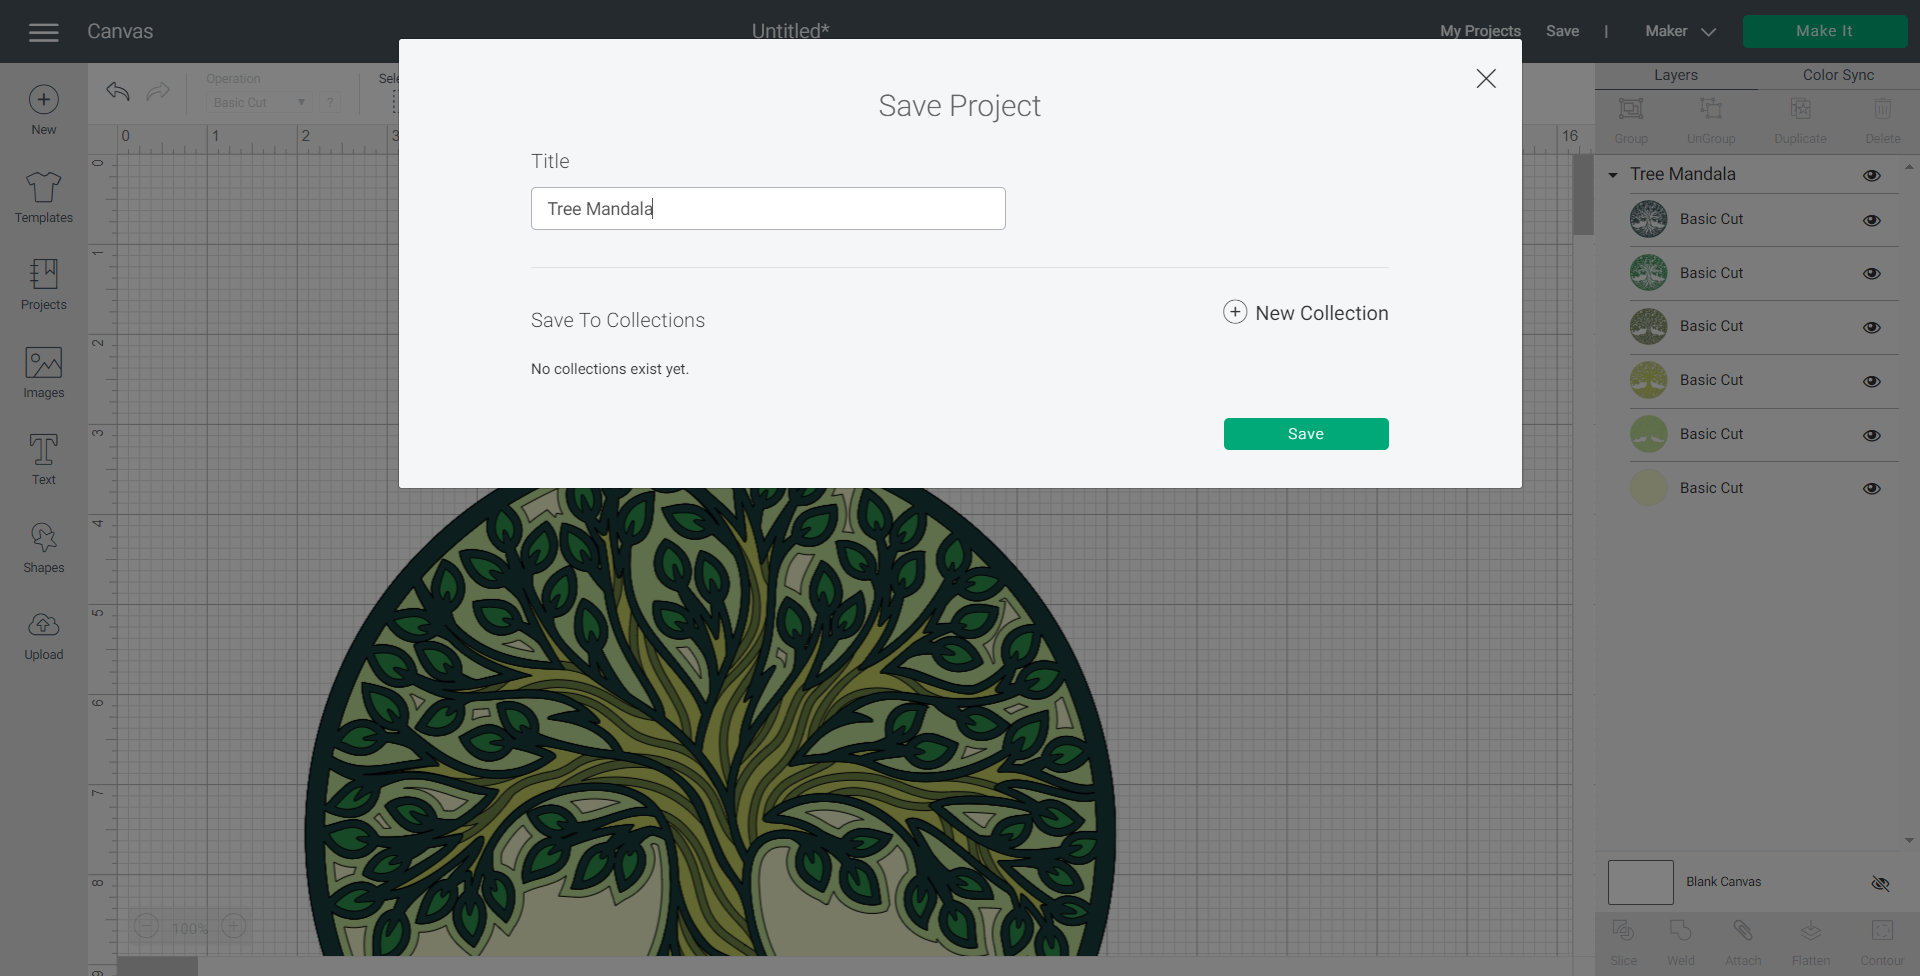Click inside the project Title field
The width and height of the screenshot is (1920, 976).
click(x=767, y=208)
